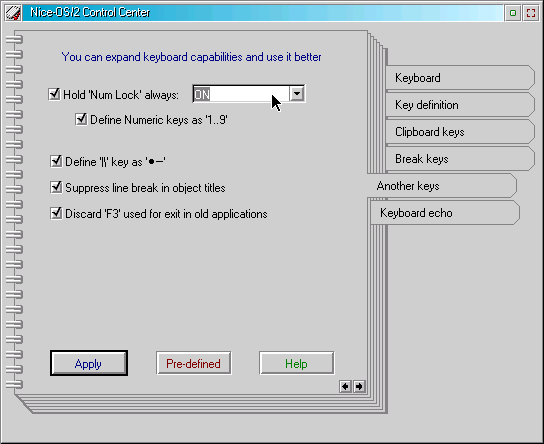Click the Apply button
This screenshot has width=544, height=444.
pos(89,363)
